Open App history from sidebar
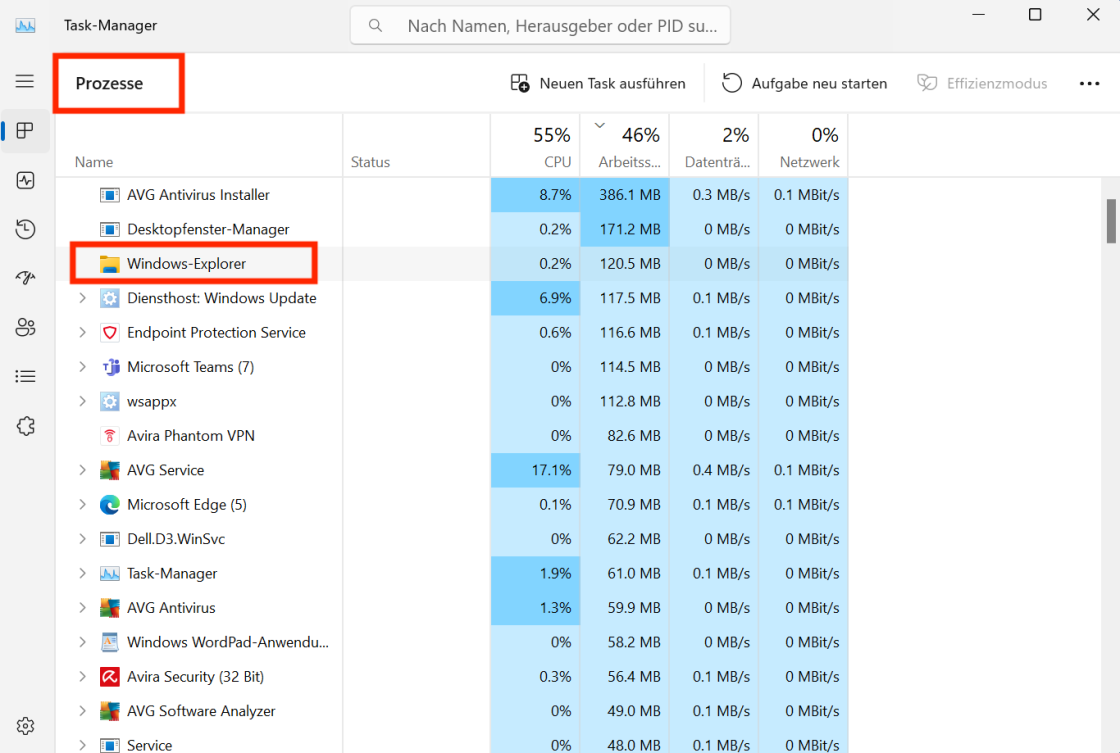The height and width of the screenshot is (753, 1120). pyautogui.click(x=26, y=229)
